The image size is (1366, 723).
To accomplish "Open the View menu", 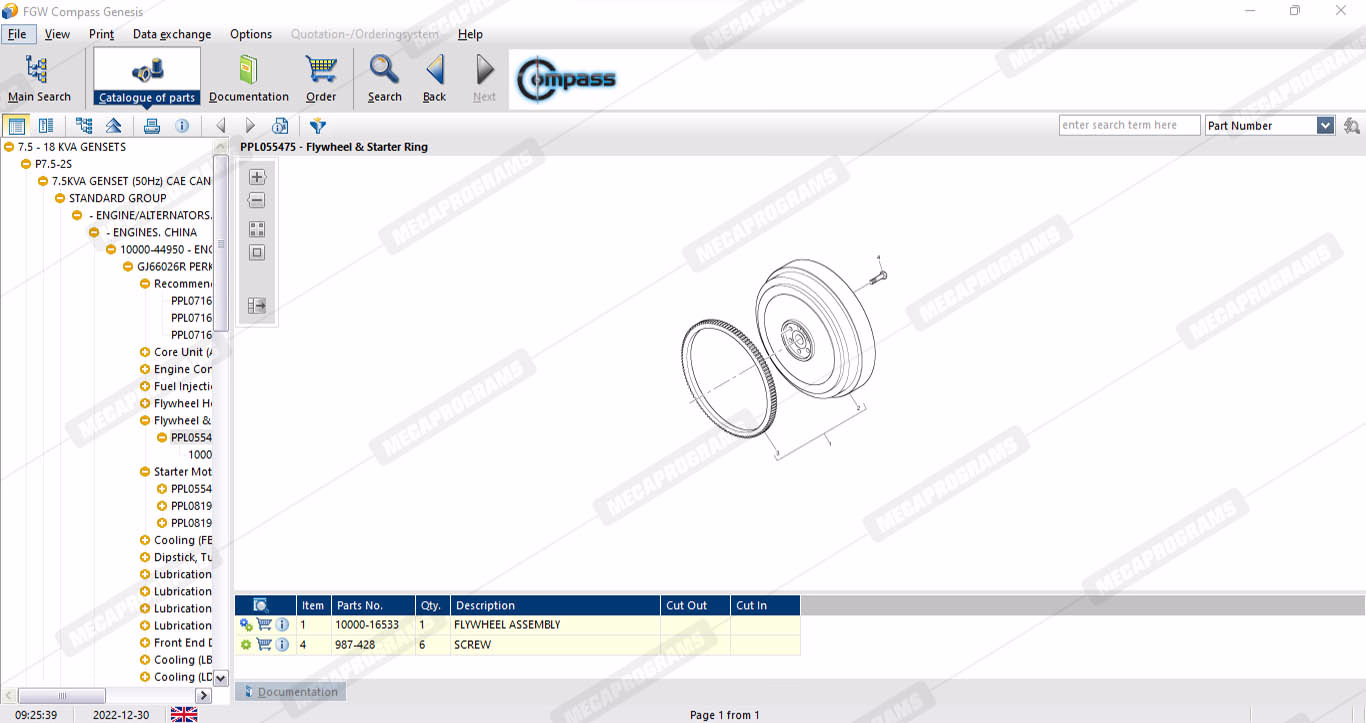I will coord(57,34).
